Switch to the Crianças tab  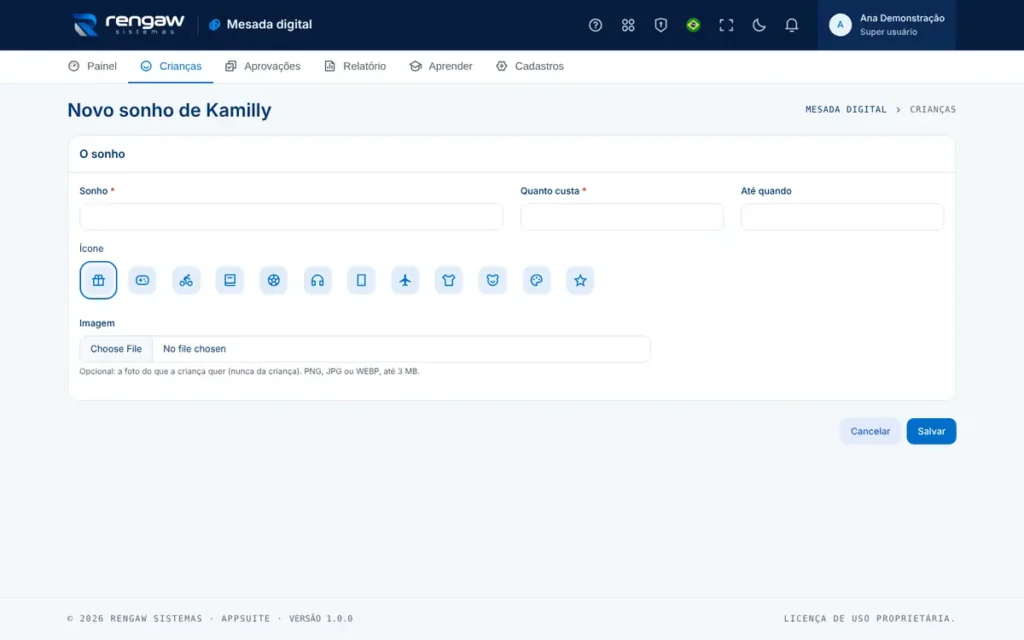[x=170, y=66]
